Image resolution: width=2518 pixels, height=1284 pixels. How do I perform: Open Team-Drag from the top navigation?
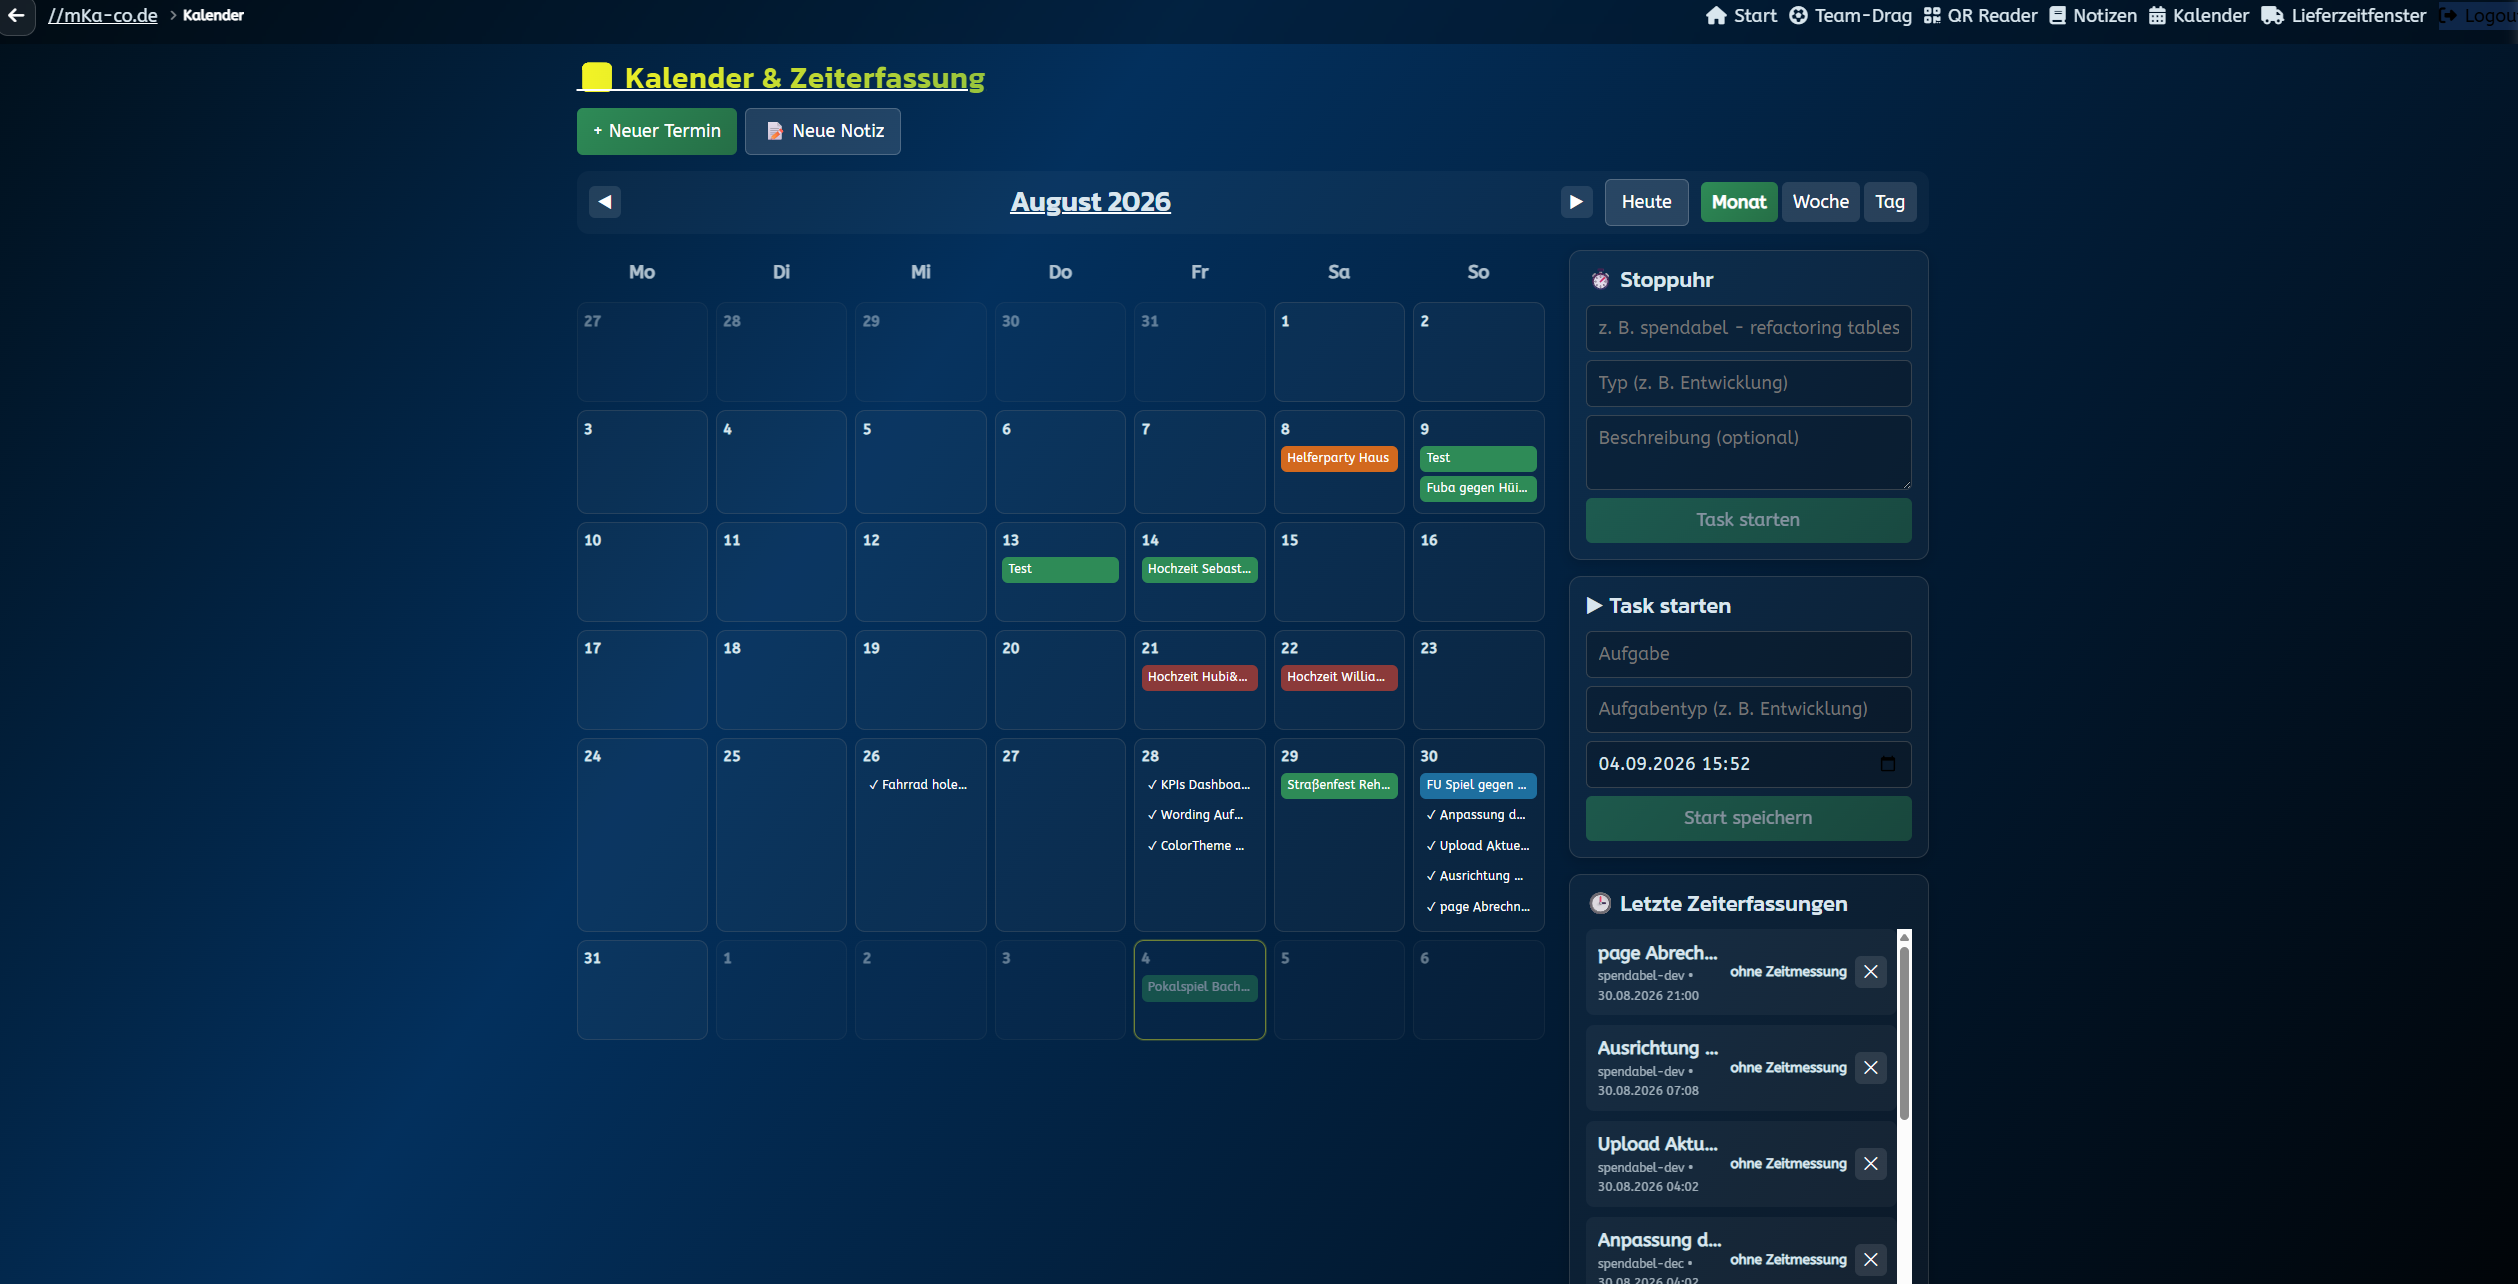point(1850,15)
